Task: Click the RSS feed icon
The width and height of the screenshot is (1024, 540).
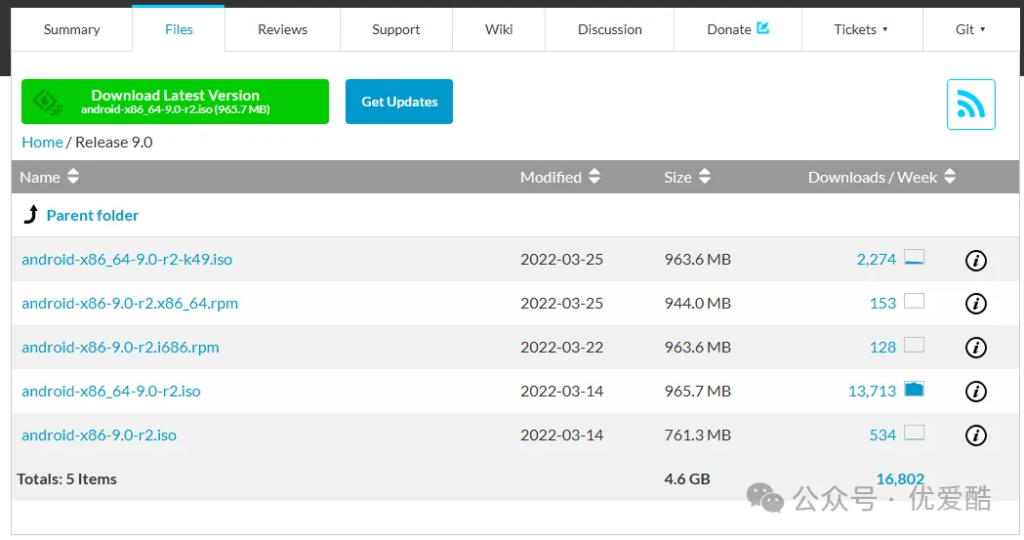Action: pyautogui.click(x=970, y=104)
